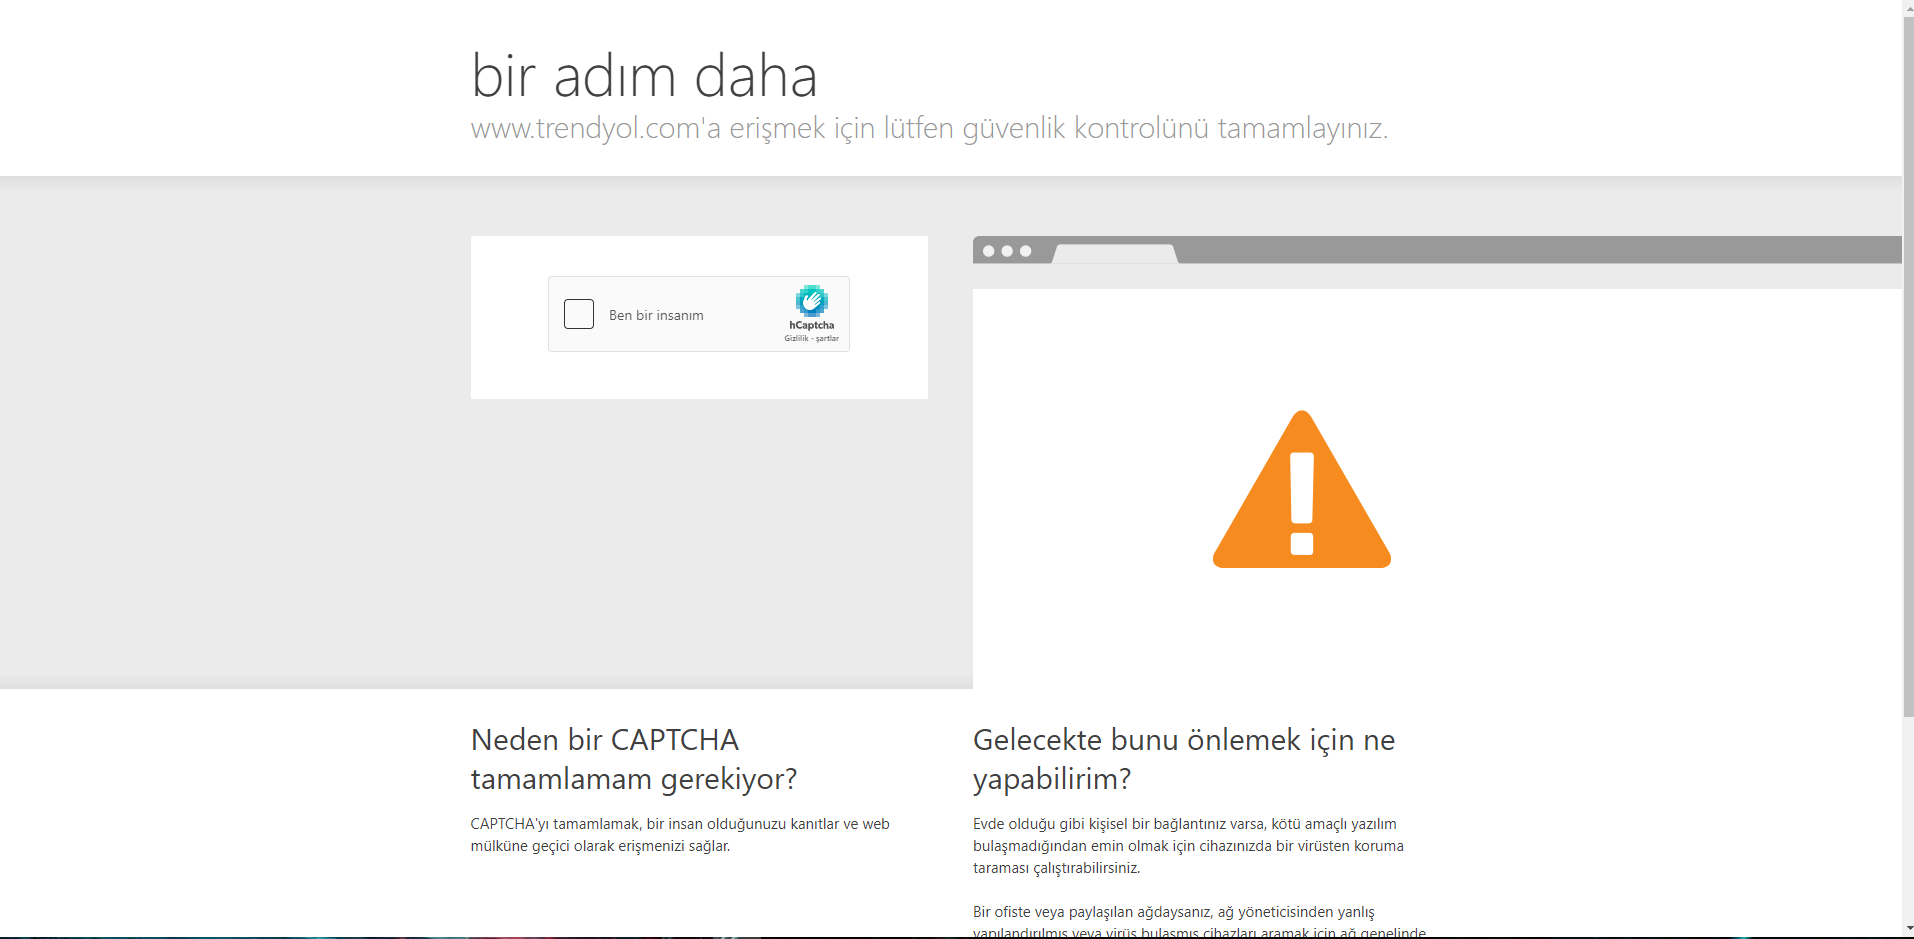Open the hCaptcha "Şartlar" terms link

coord(828,339)
